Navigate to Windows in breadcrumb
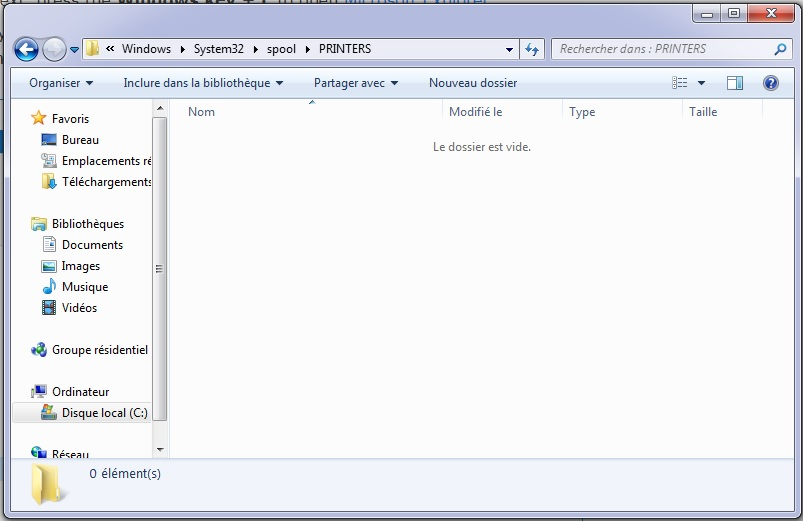Image resolution: width=803 pixels, height=521 pixels. [146, 49]
